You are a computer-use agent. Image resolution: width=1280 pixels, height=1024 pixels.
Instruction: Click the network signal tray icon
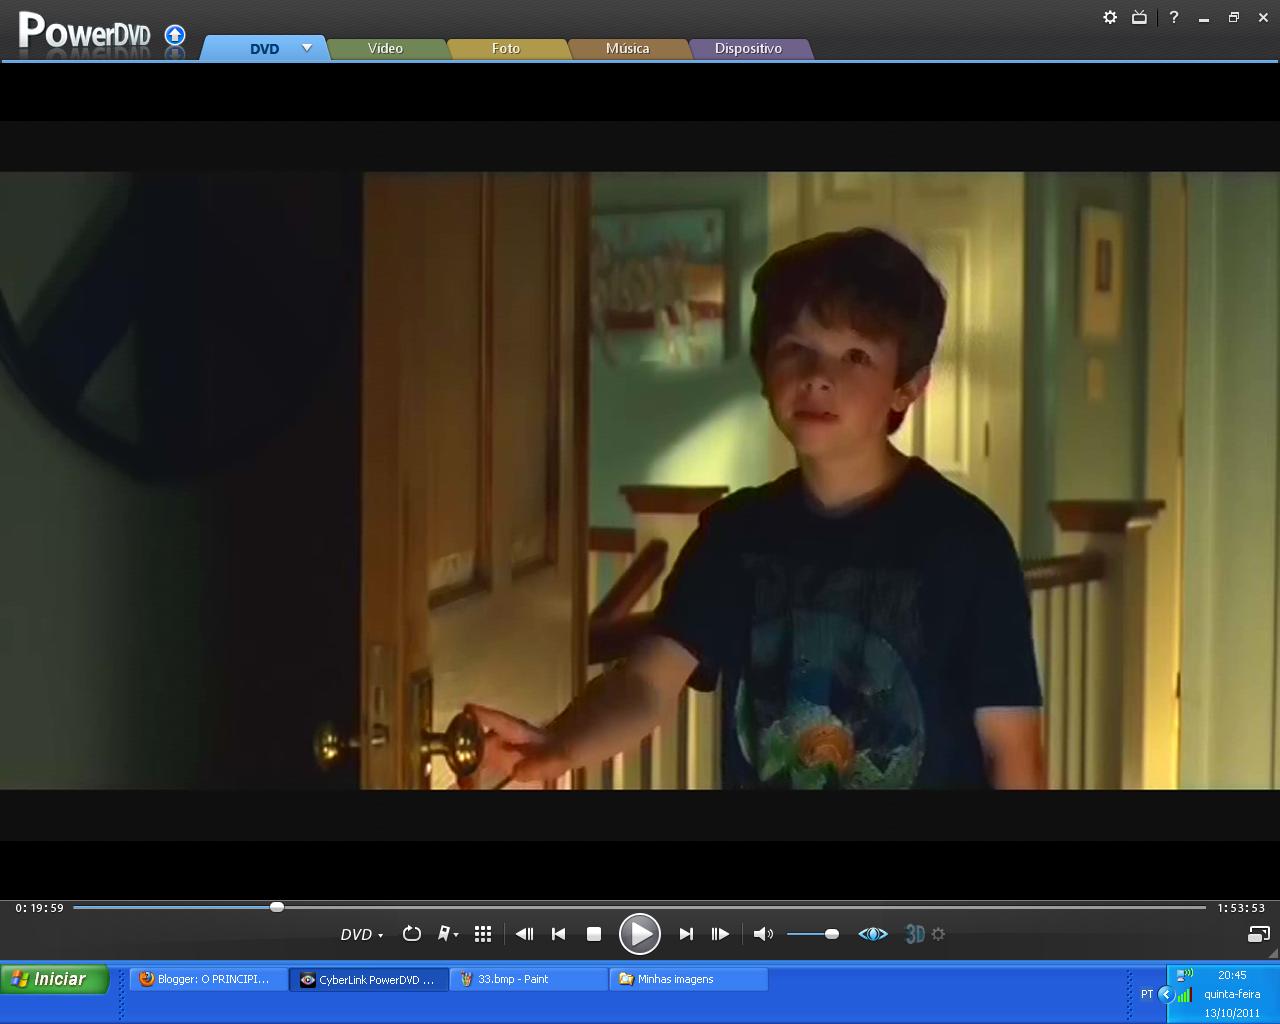(1184, 994)
